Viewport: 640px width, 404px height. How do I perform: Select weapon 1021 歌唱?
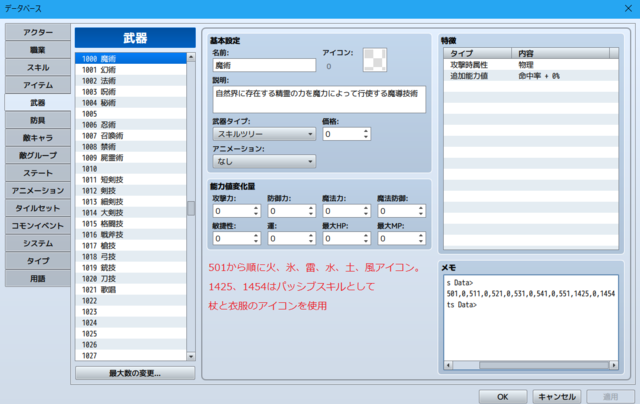coord(131,290)
